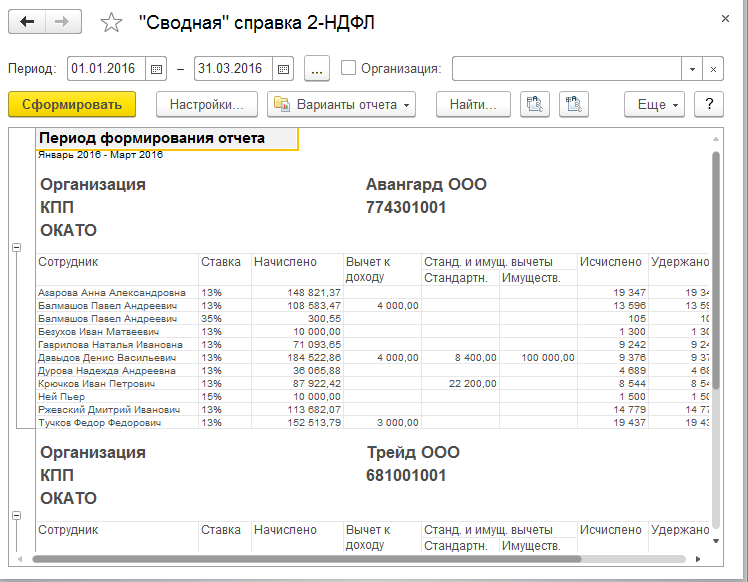748x582 pixels.
Task: Collapse the Авангард ООО group
Action: 16,247
